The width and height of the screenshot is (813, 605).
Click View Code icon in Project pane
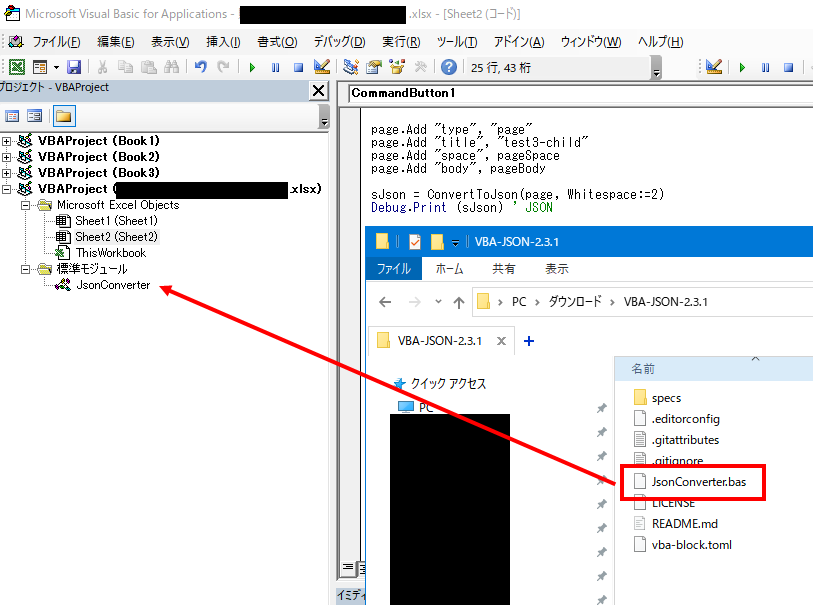tap(12, 116)
